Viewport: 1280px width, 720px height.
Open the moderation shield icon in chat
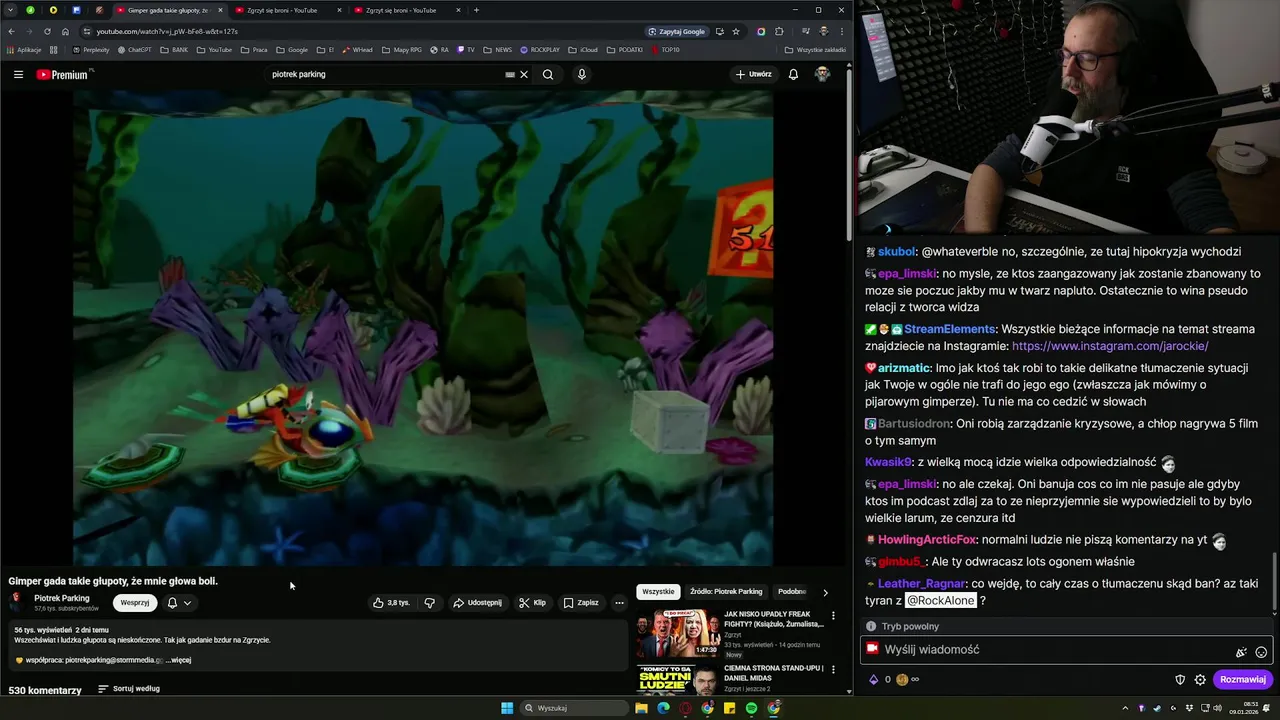pyautogui.click(x=1180, y=679)
